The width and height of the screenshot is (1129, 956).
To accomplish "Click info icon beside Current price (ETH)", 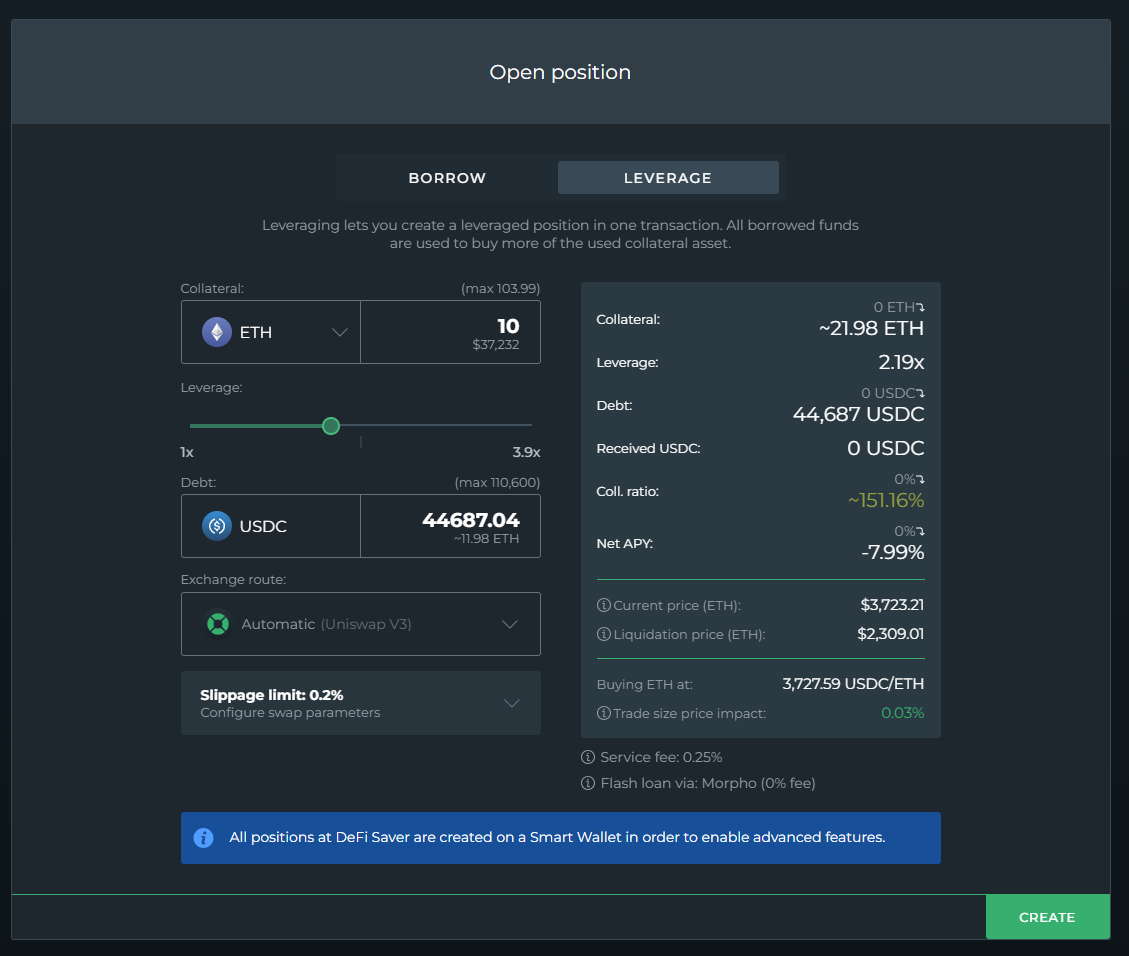I will pyautogui.click(x=603, y=605).
